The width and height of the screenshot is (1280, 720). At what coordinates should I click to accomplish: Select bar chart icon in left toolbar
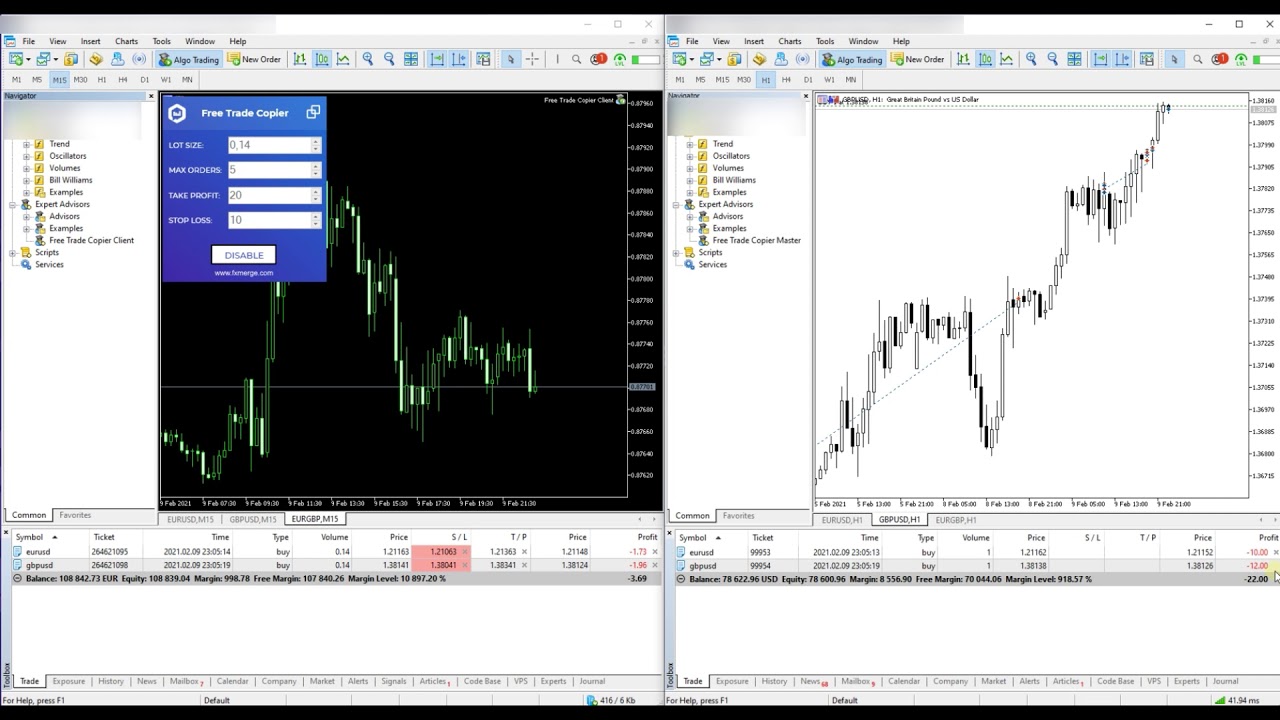point(300,59)
